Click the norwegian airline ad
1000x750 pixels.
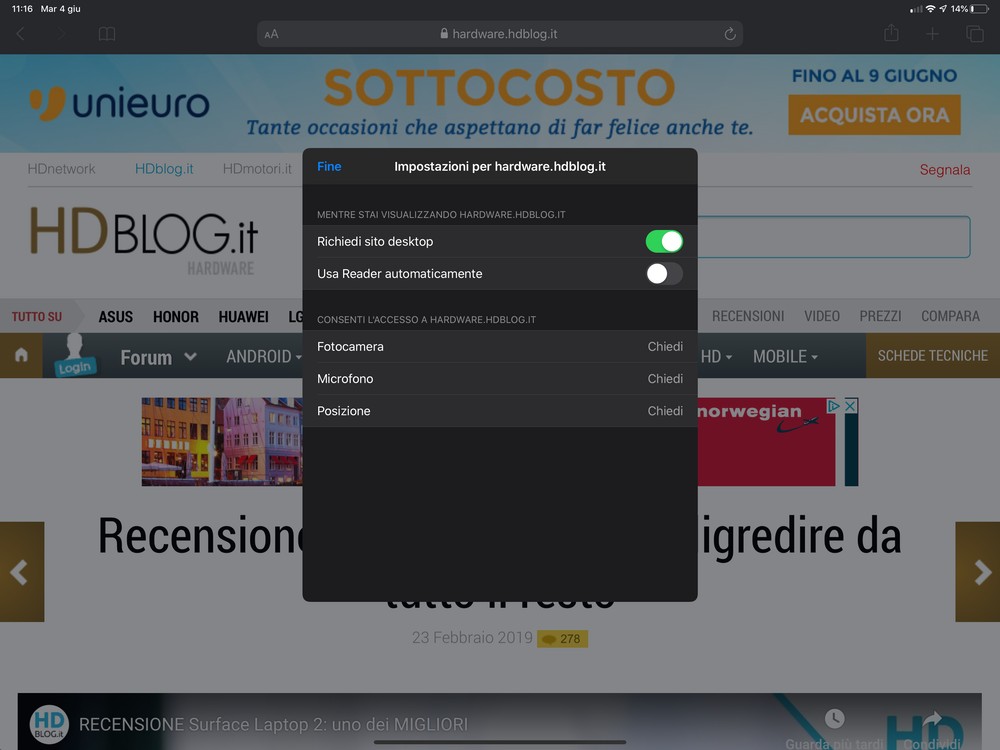pos(766,441)
